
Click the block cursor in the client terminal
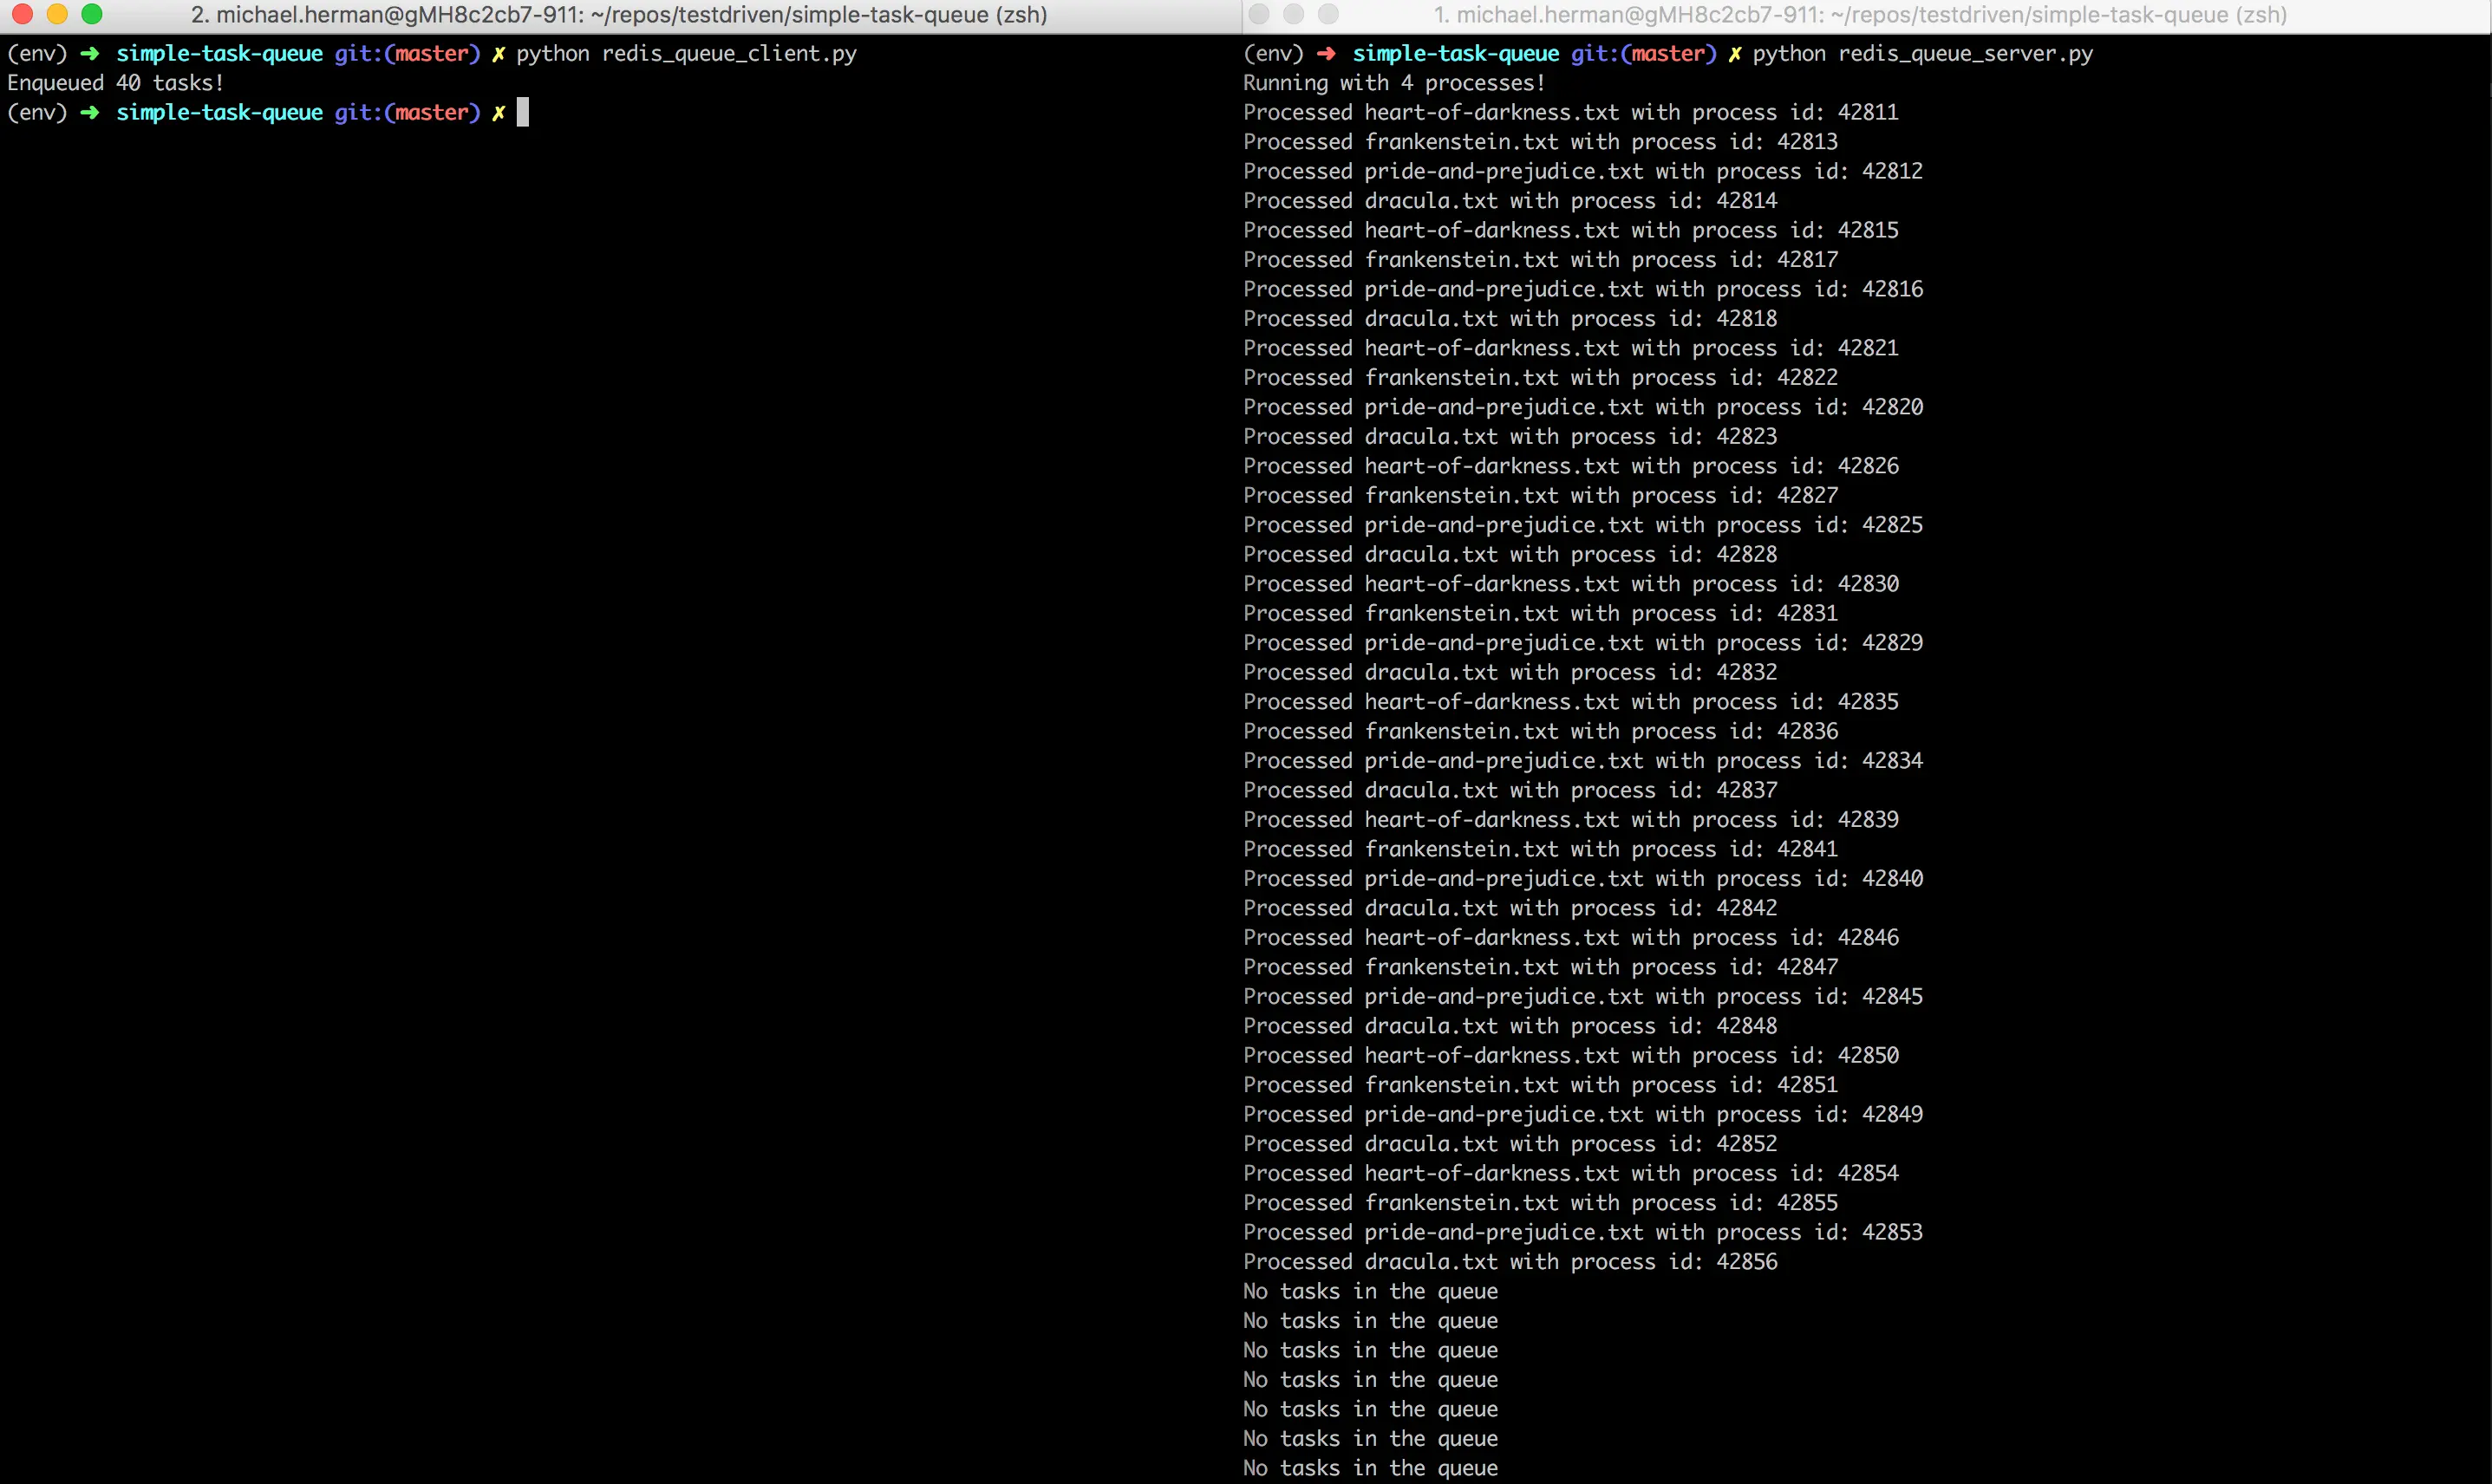pos(522,113)
